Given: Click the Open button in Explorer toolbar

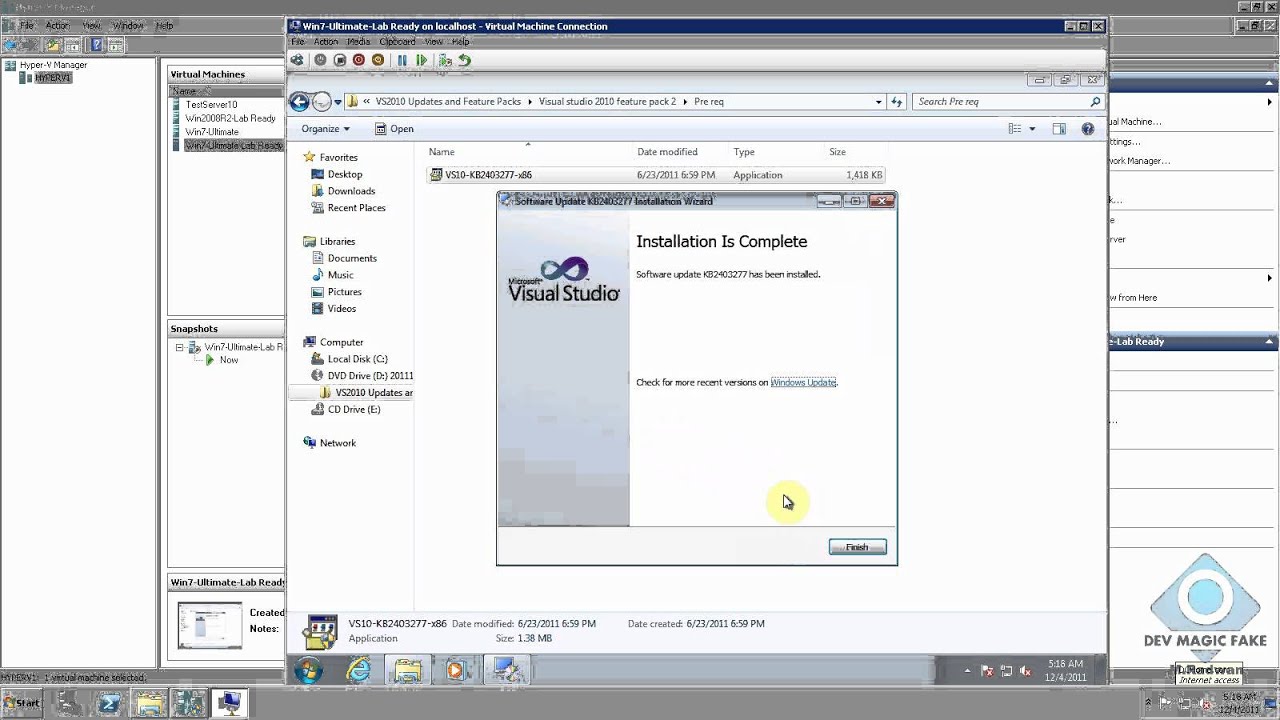Looking at the screenshot, I should 394,128.
